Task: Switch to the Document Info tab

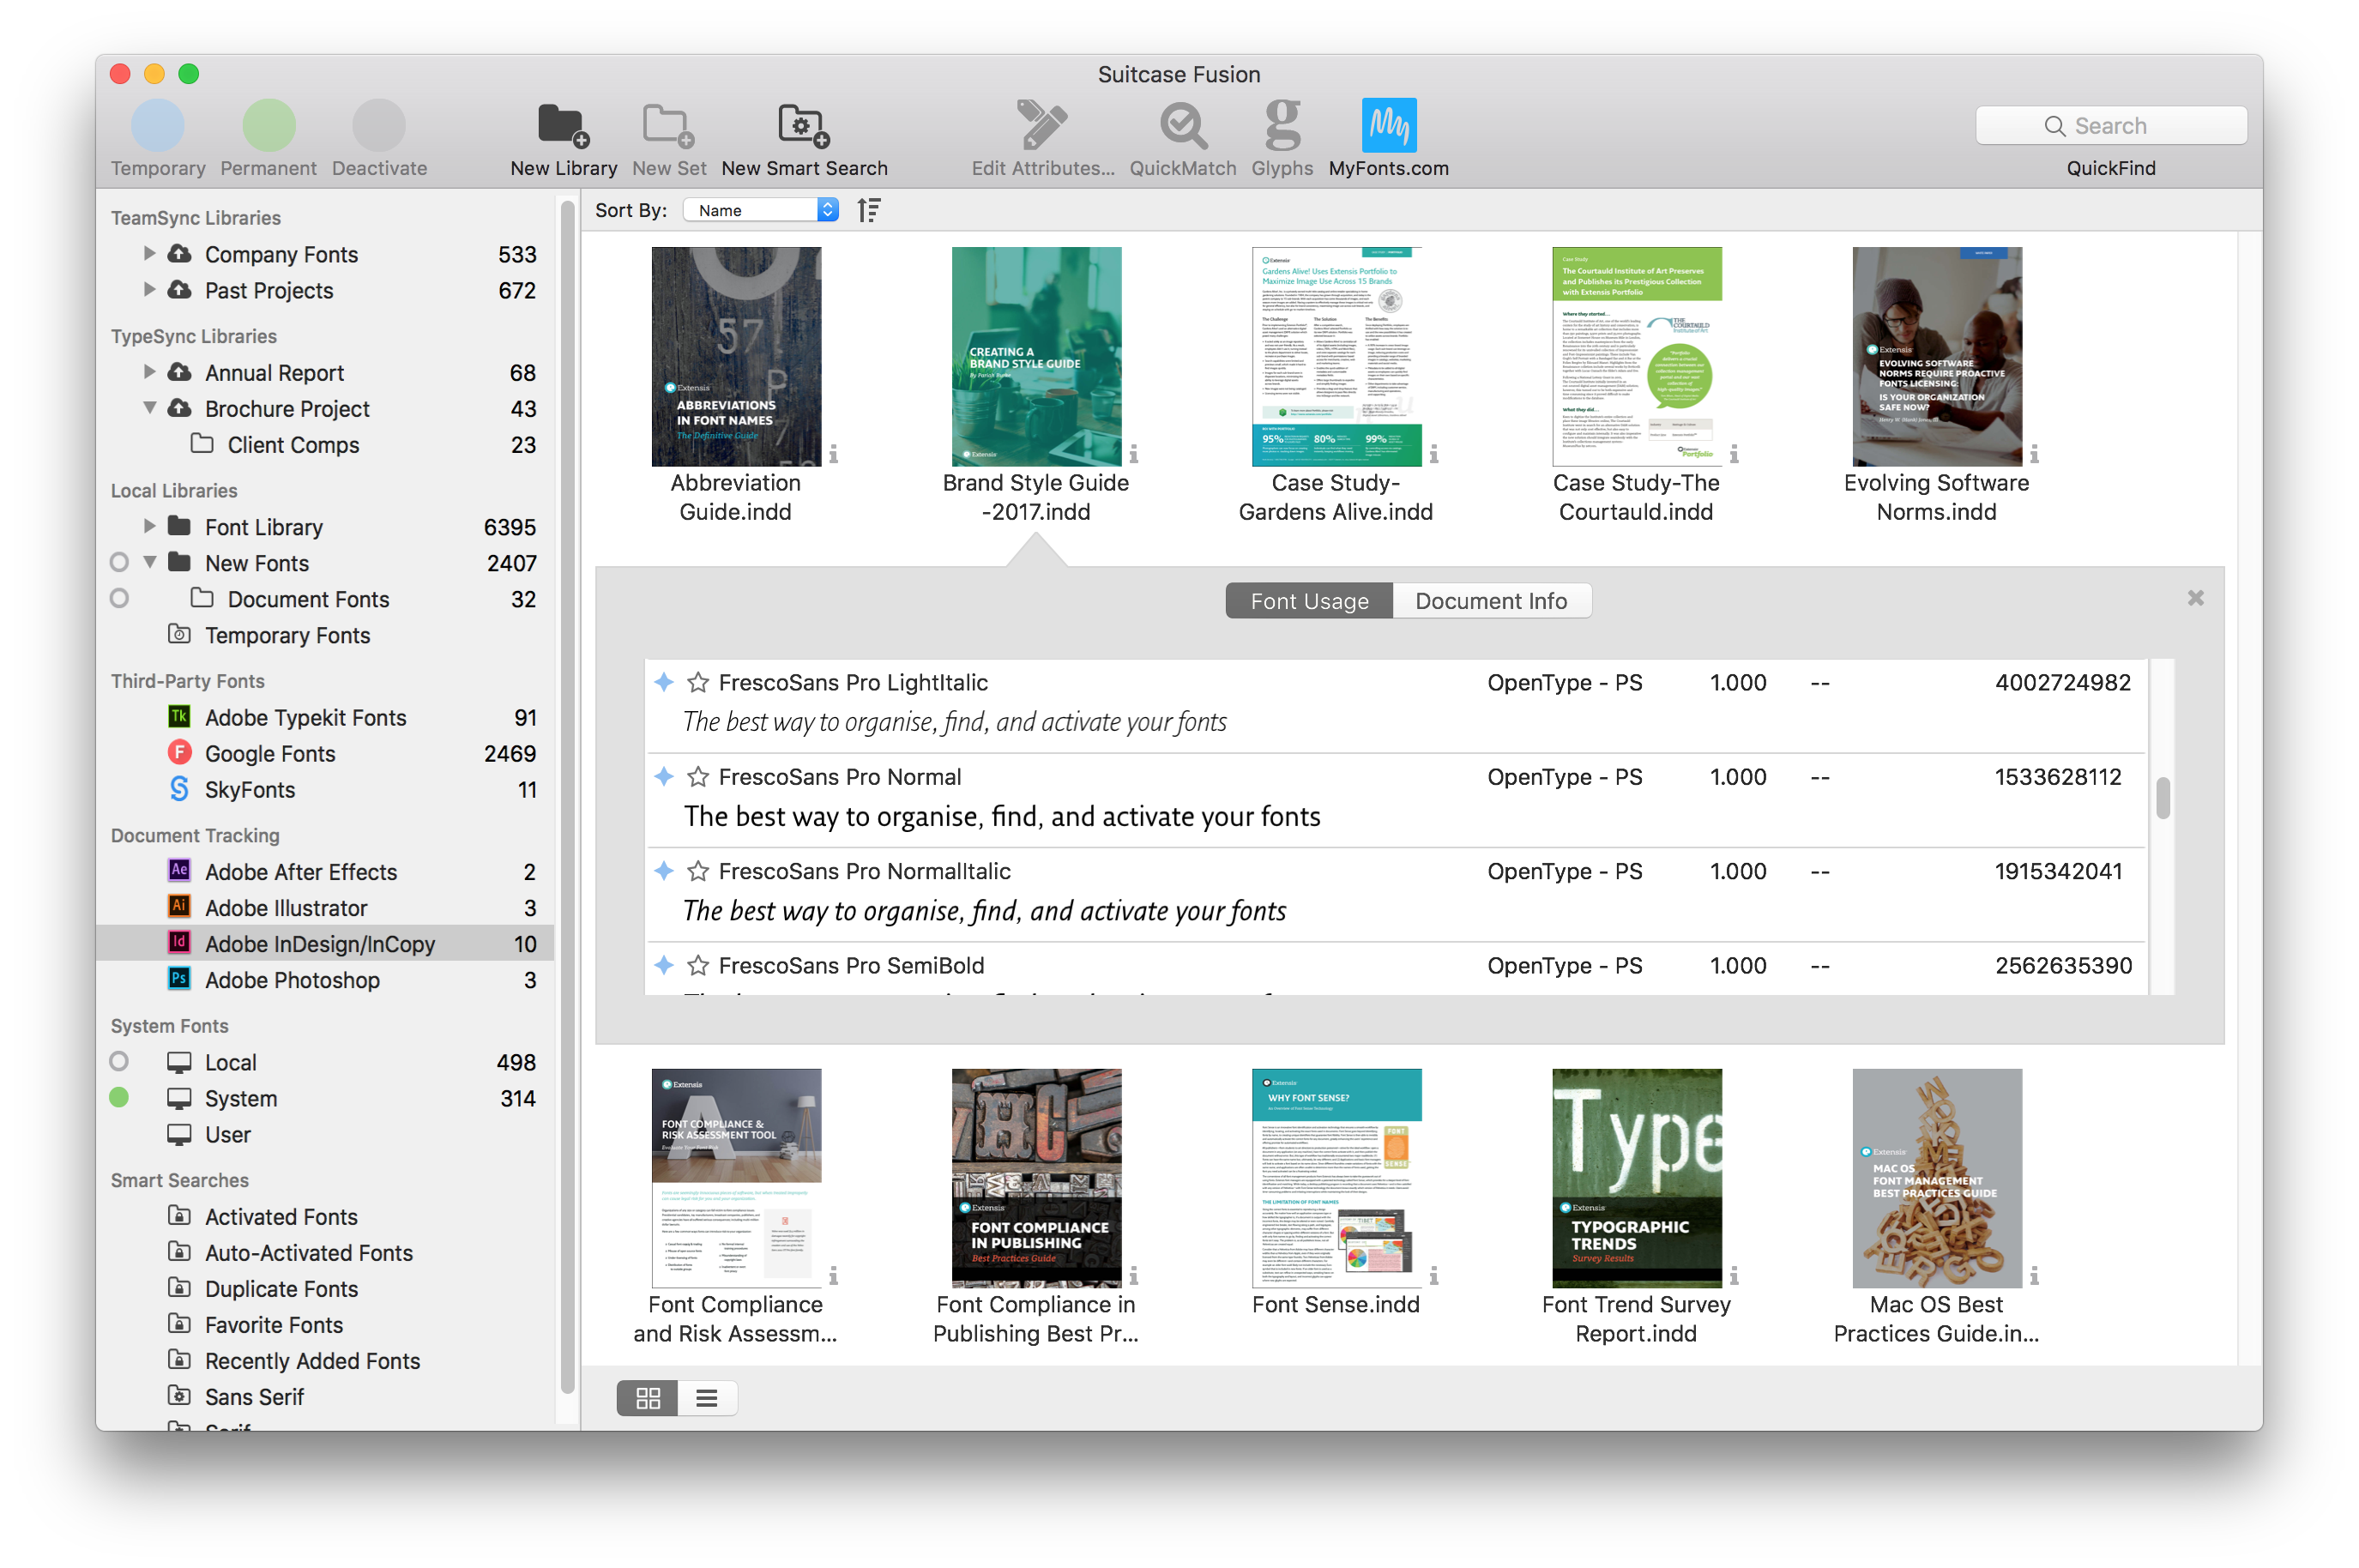Action: point(1489,600)
